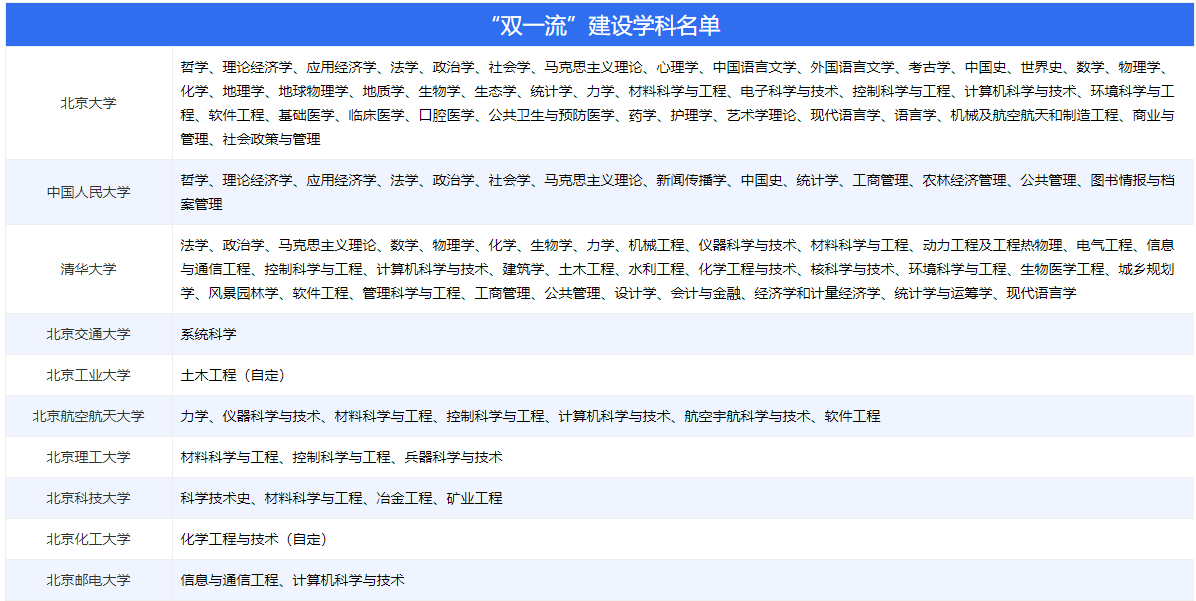This screenshot has height=601, width=1196.
Task: Select the 北京理工大学 name cell
Action: [x=88, y=457]
